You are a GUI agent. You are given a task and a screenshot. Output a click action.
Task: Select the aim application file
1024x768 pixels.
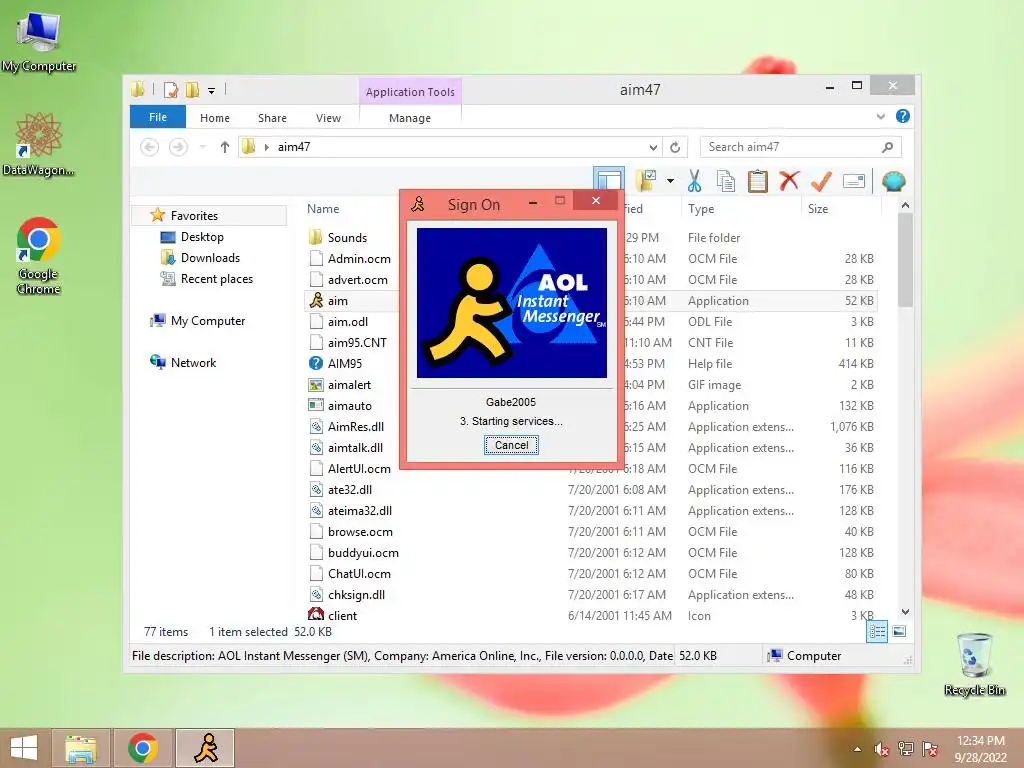point(337,300)
